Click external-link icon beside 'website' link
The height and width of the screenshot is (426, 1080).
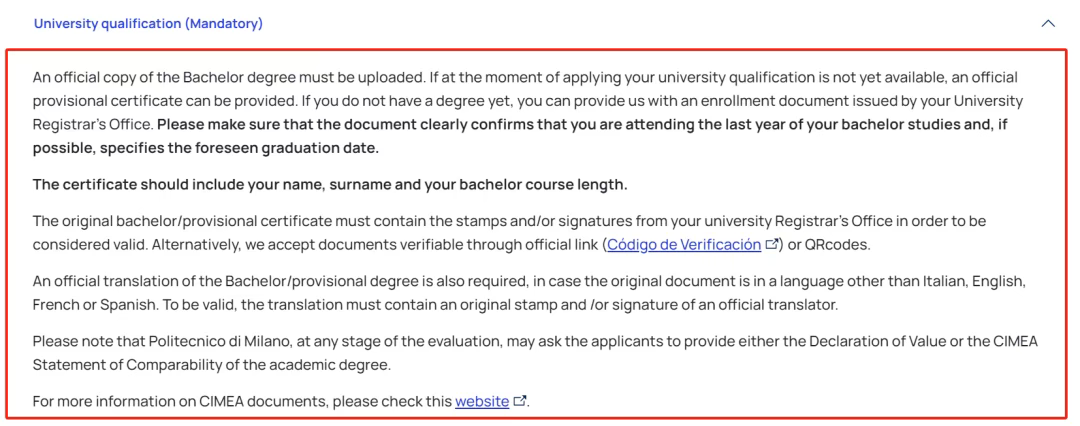(519, 402)
